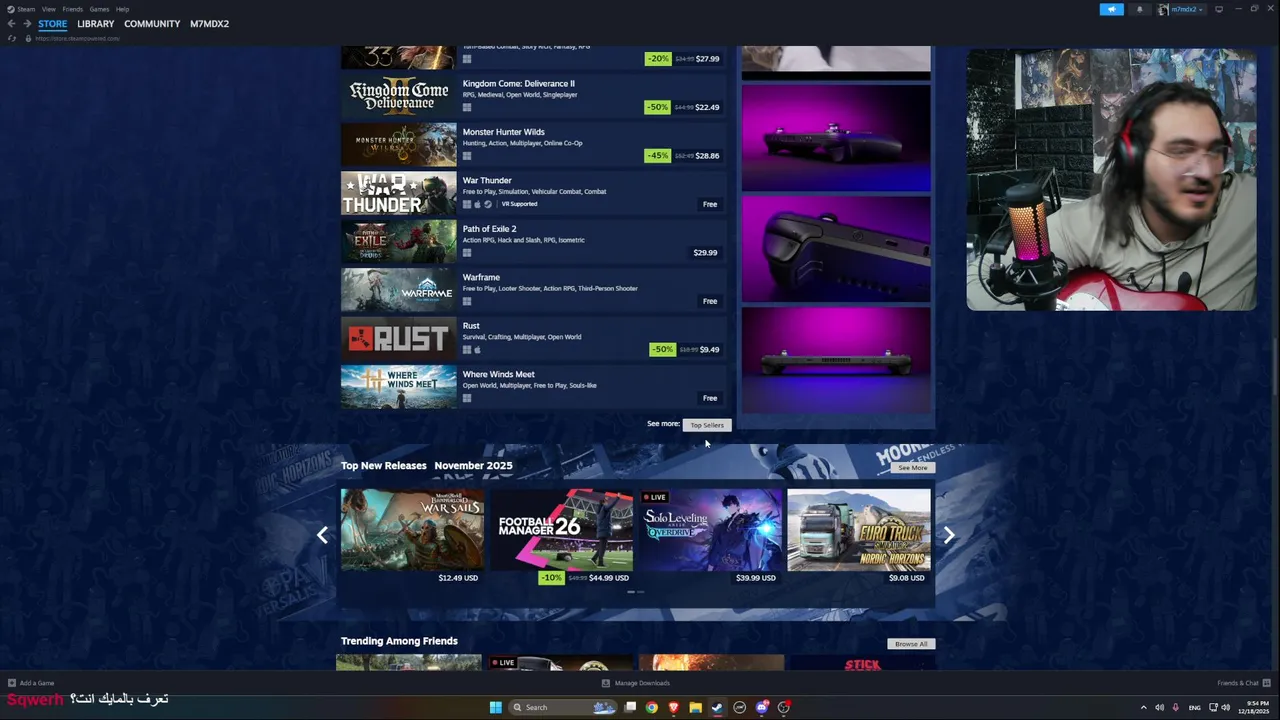Image resolution: width=1280 pixels, height=720 pixels.
Task: Switch to Big Picture mode icon
Action: tap(1219, 9)
